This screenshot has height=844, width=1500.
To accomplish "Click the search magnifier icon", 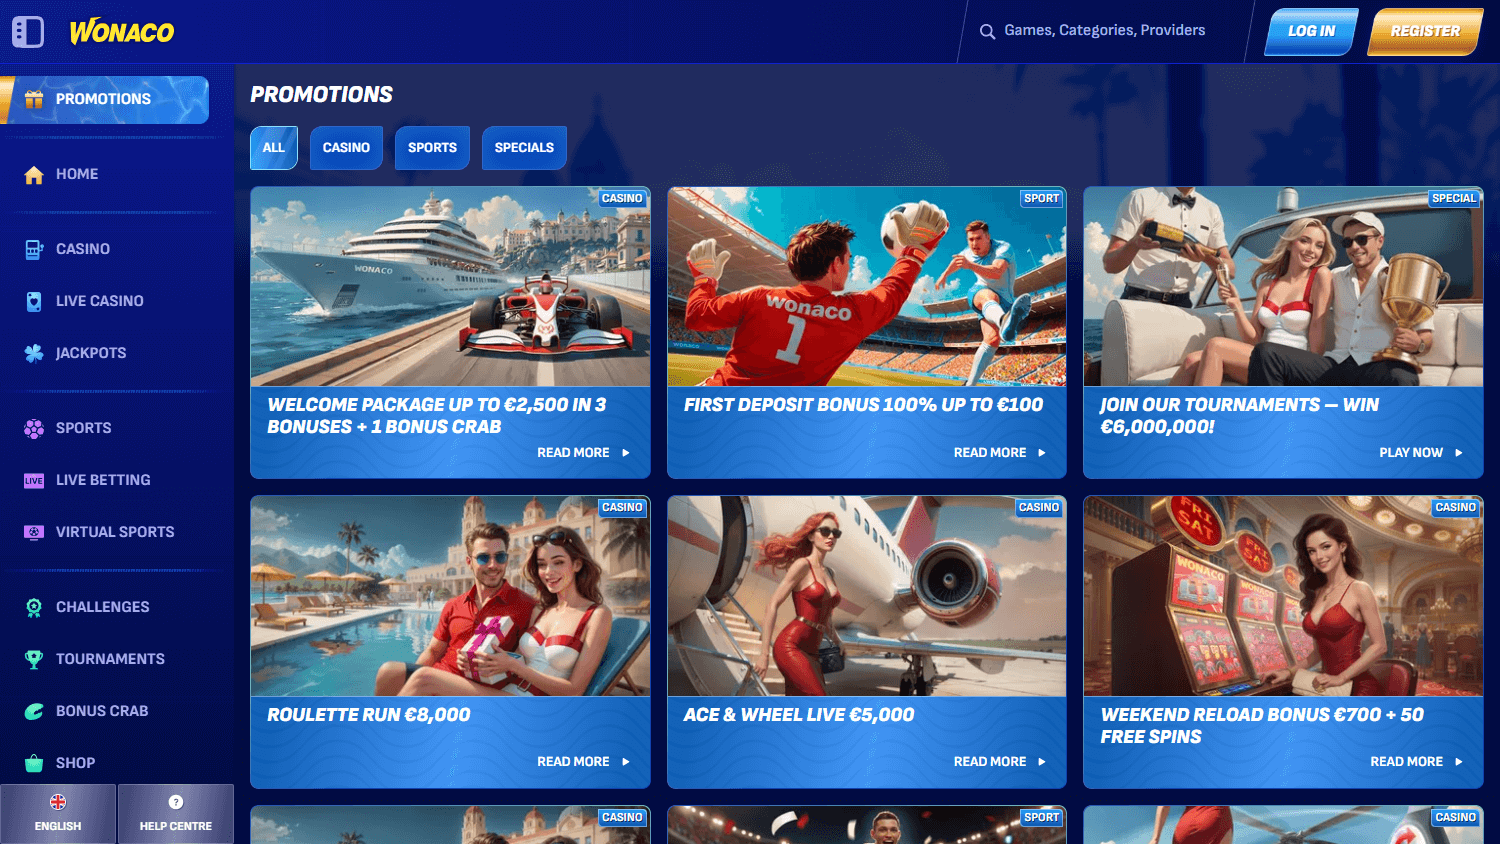I will [x=986, y=30].
